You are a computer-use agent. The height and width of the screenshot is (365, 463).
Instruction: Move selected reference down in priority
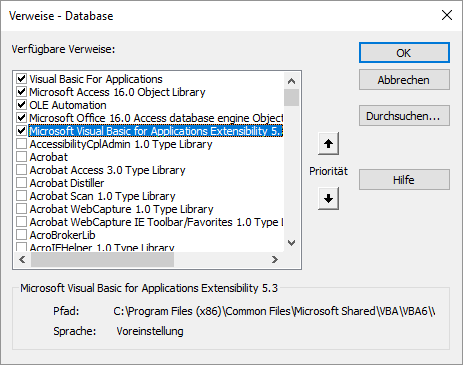328,199
